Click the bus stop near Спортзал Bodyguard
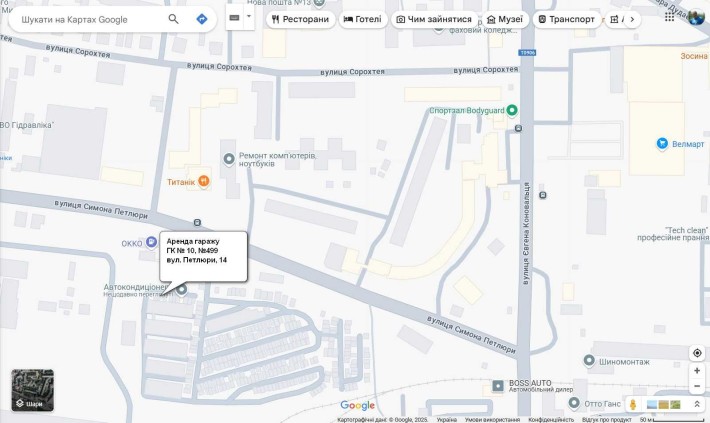The height and width of the screenshot is (423, 710). point(518,129)
